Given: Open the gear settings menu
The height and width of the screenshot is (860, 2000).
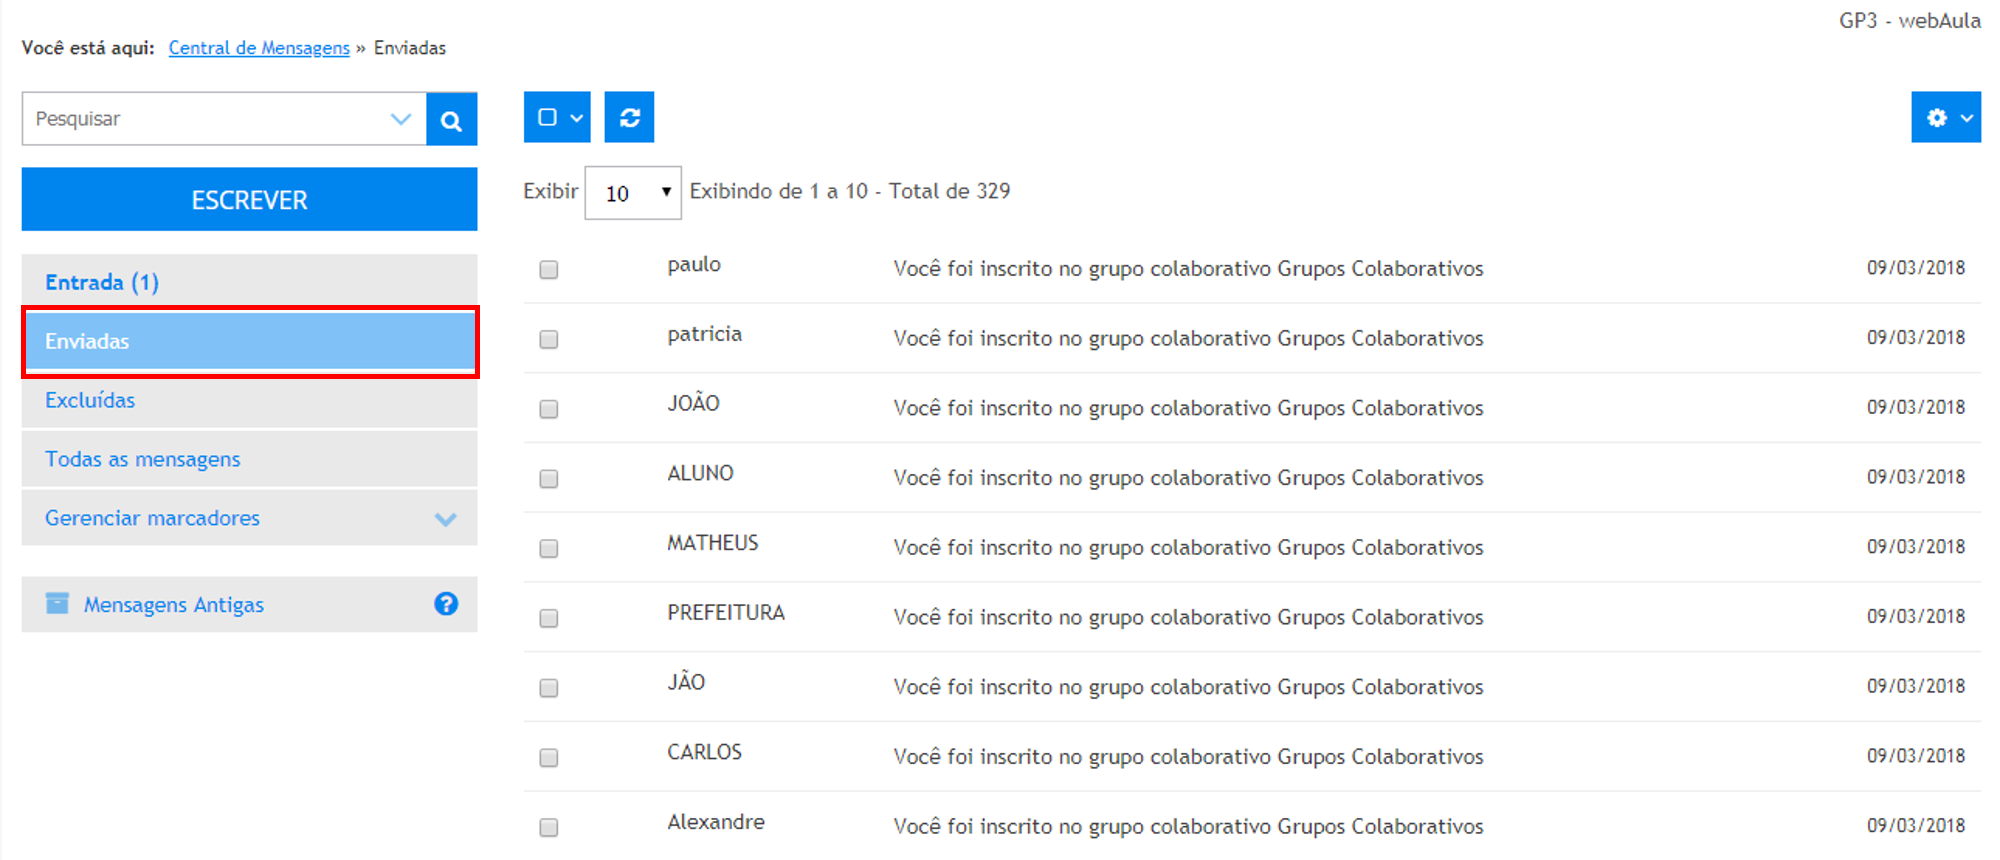Looking at the screenshot, I should pyautogui.click(x=1945, y=118).
